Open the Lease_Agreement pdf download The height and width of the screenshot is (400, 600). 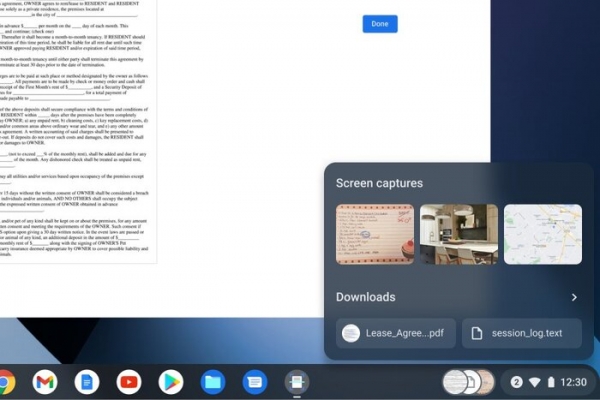[396, 333]
